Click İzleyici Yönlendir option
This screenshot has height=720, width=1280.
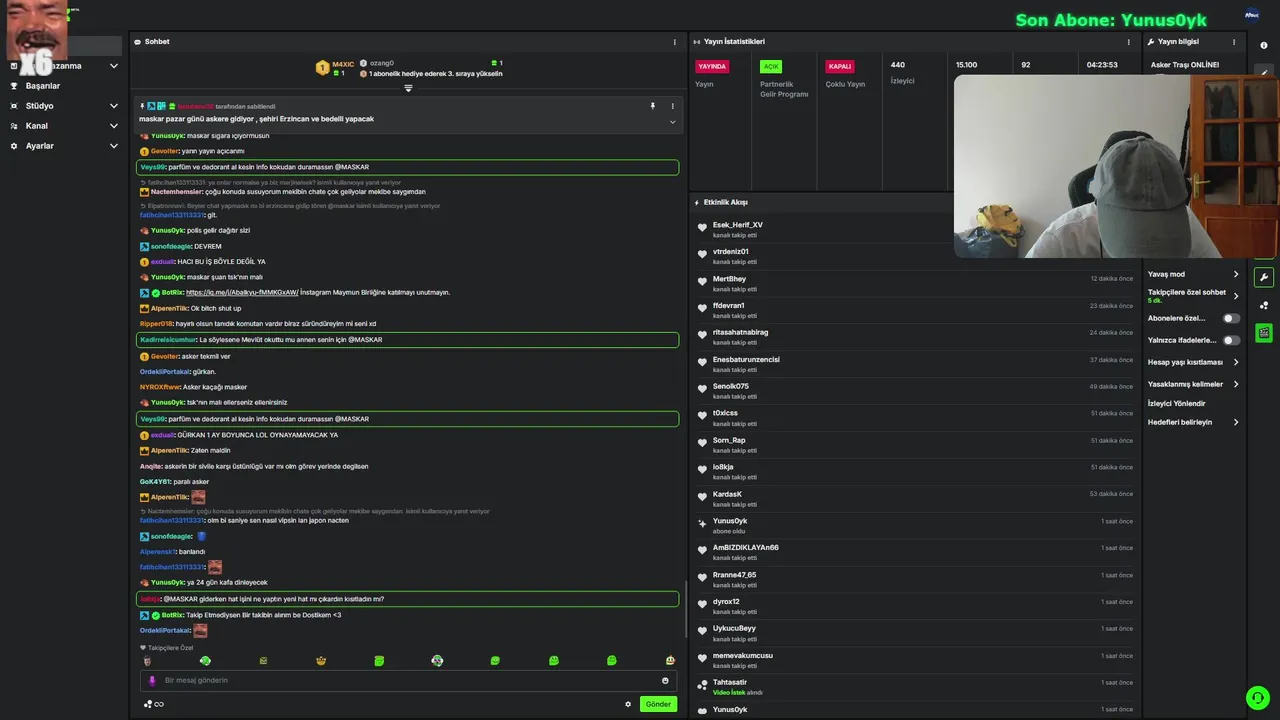coord(1177,404)
